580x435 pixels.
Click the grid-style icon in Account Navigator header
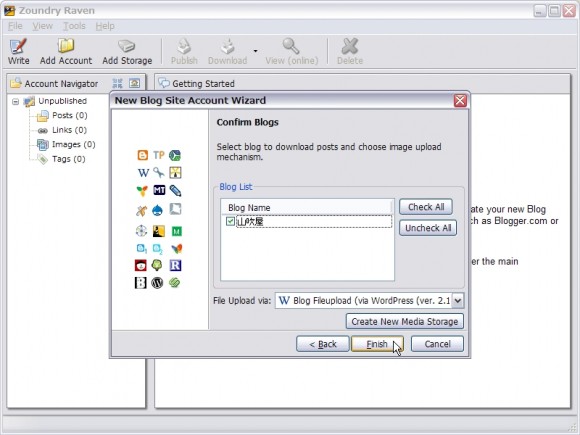coord(117,83)
